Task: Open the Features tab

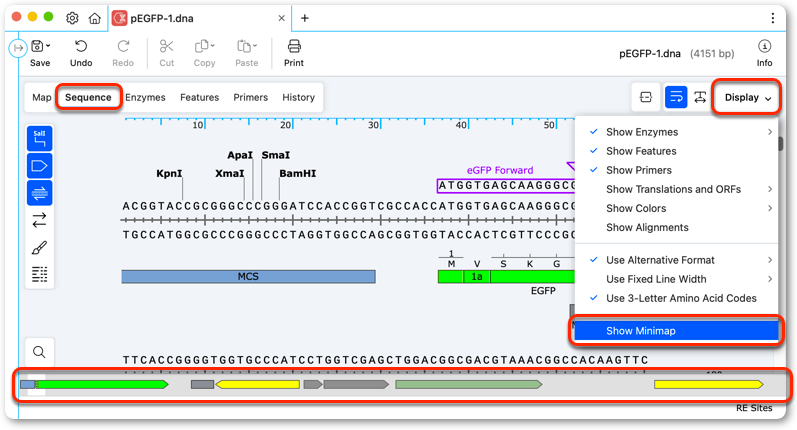Action: click(199, 97)
